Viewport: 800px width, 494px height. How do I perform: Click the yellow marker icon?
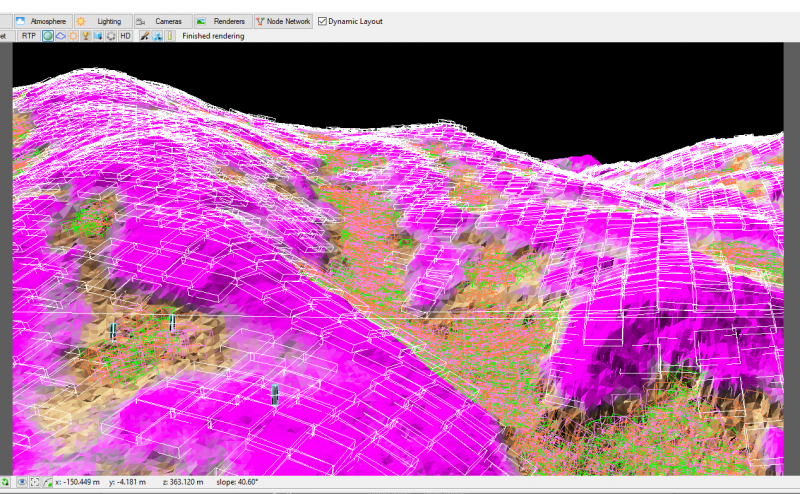(x=170, y=36)
